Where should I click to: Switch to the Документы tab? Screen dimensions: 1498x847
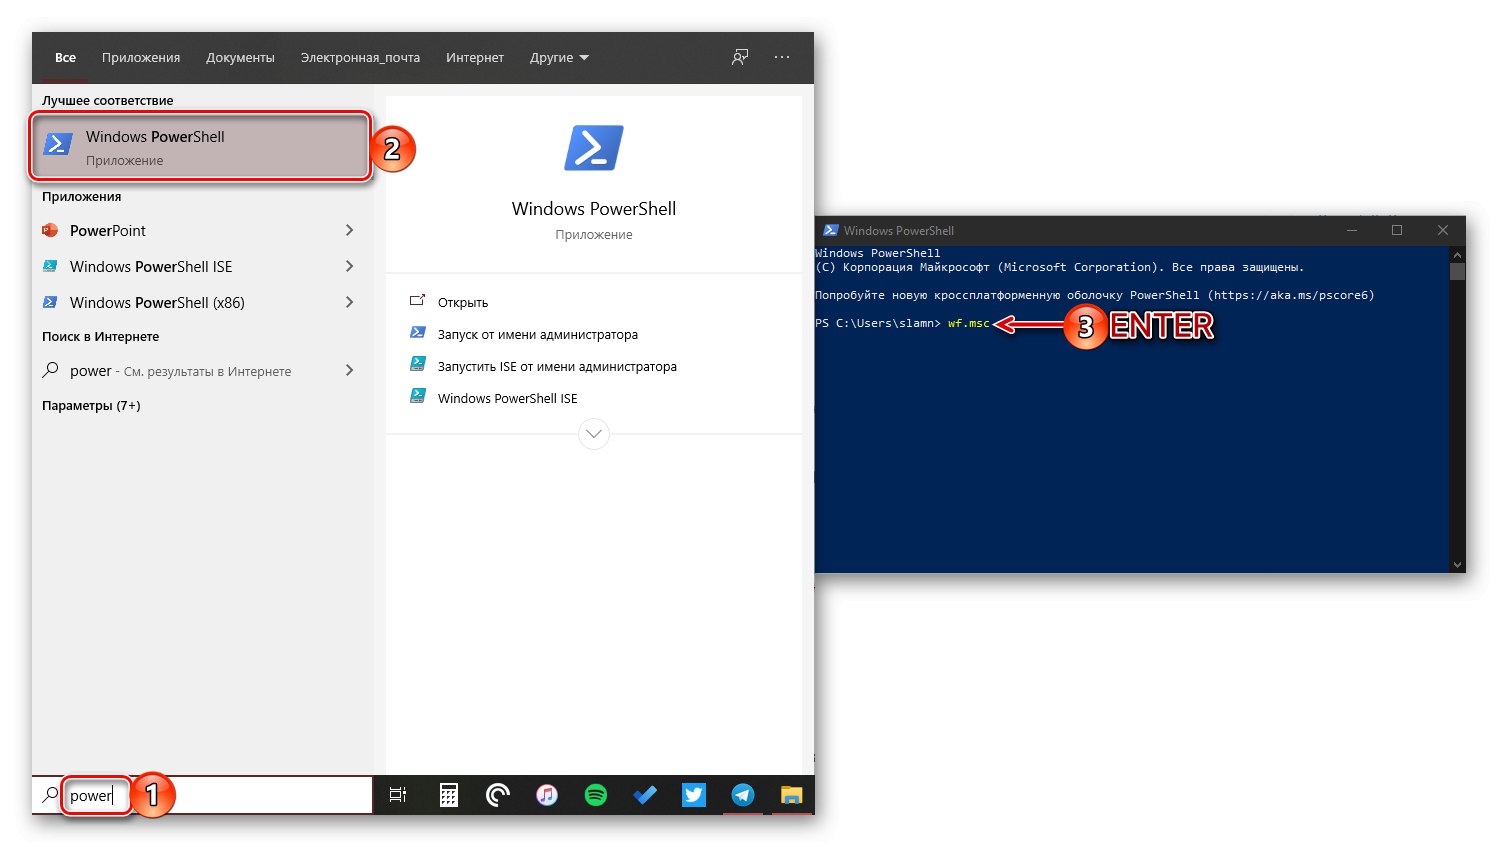click(x=240, y=57)
